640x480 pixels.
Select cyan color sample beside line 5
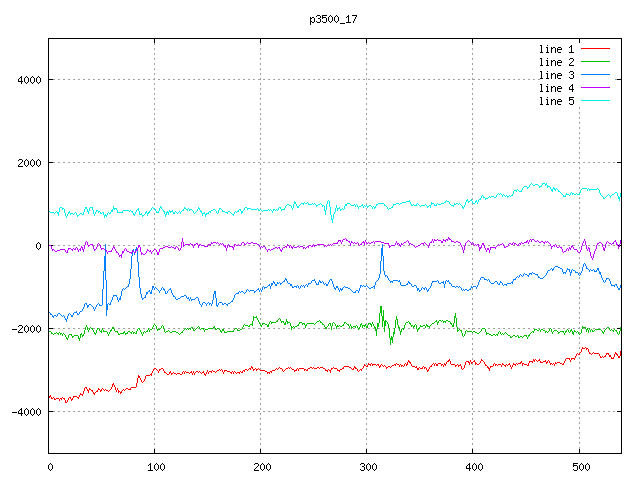(595, 101)
